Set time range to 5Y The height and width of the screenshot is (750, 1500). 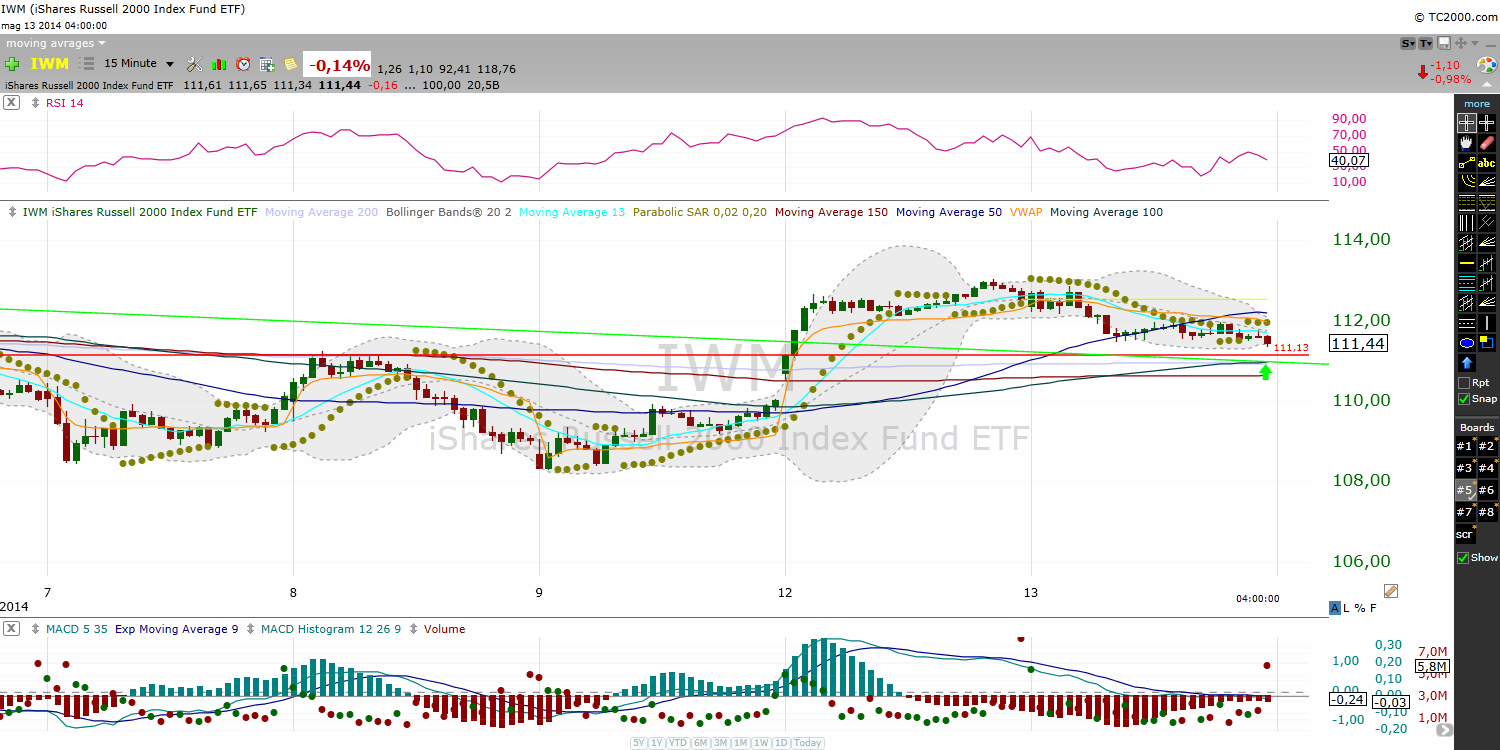click(x=639, y=743)
